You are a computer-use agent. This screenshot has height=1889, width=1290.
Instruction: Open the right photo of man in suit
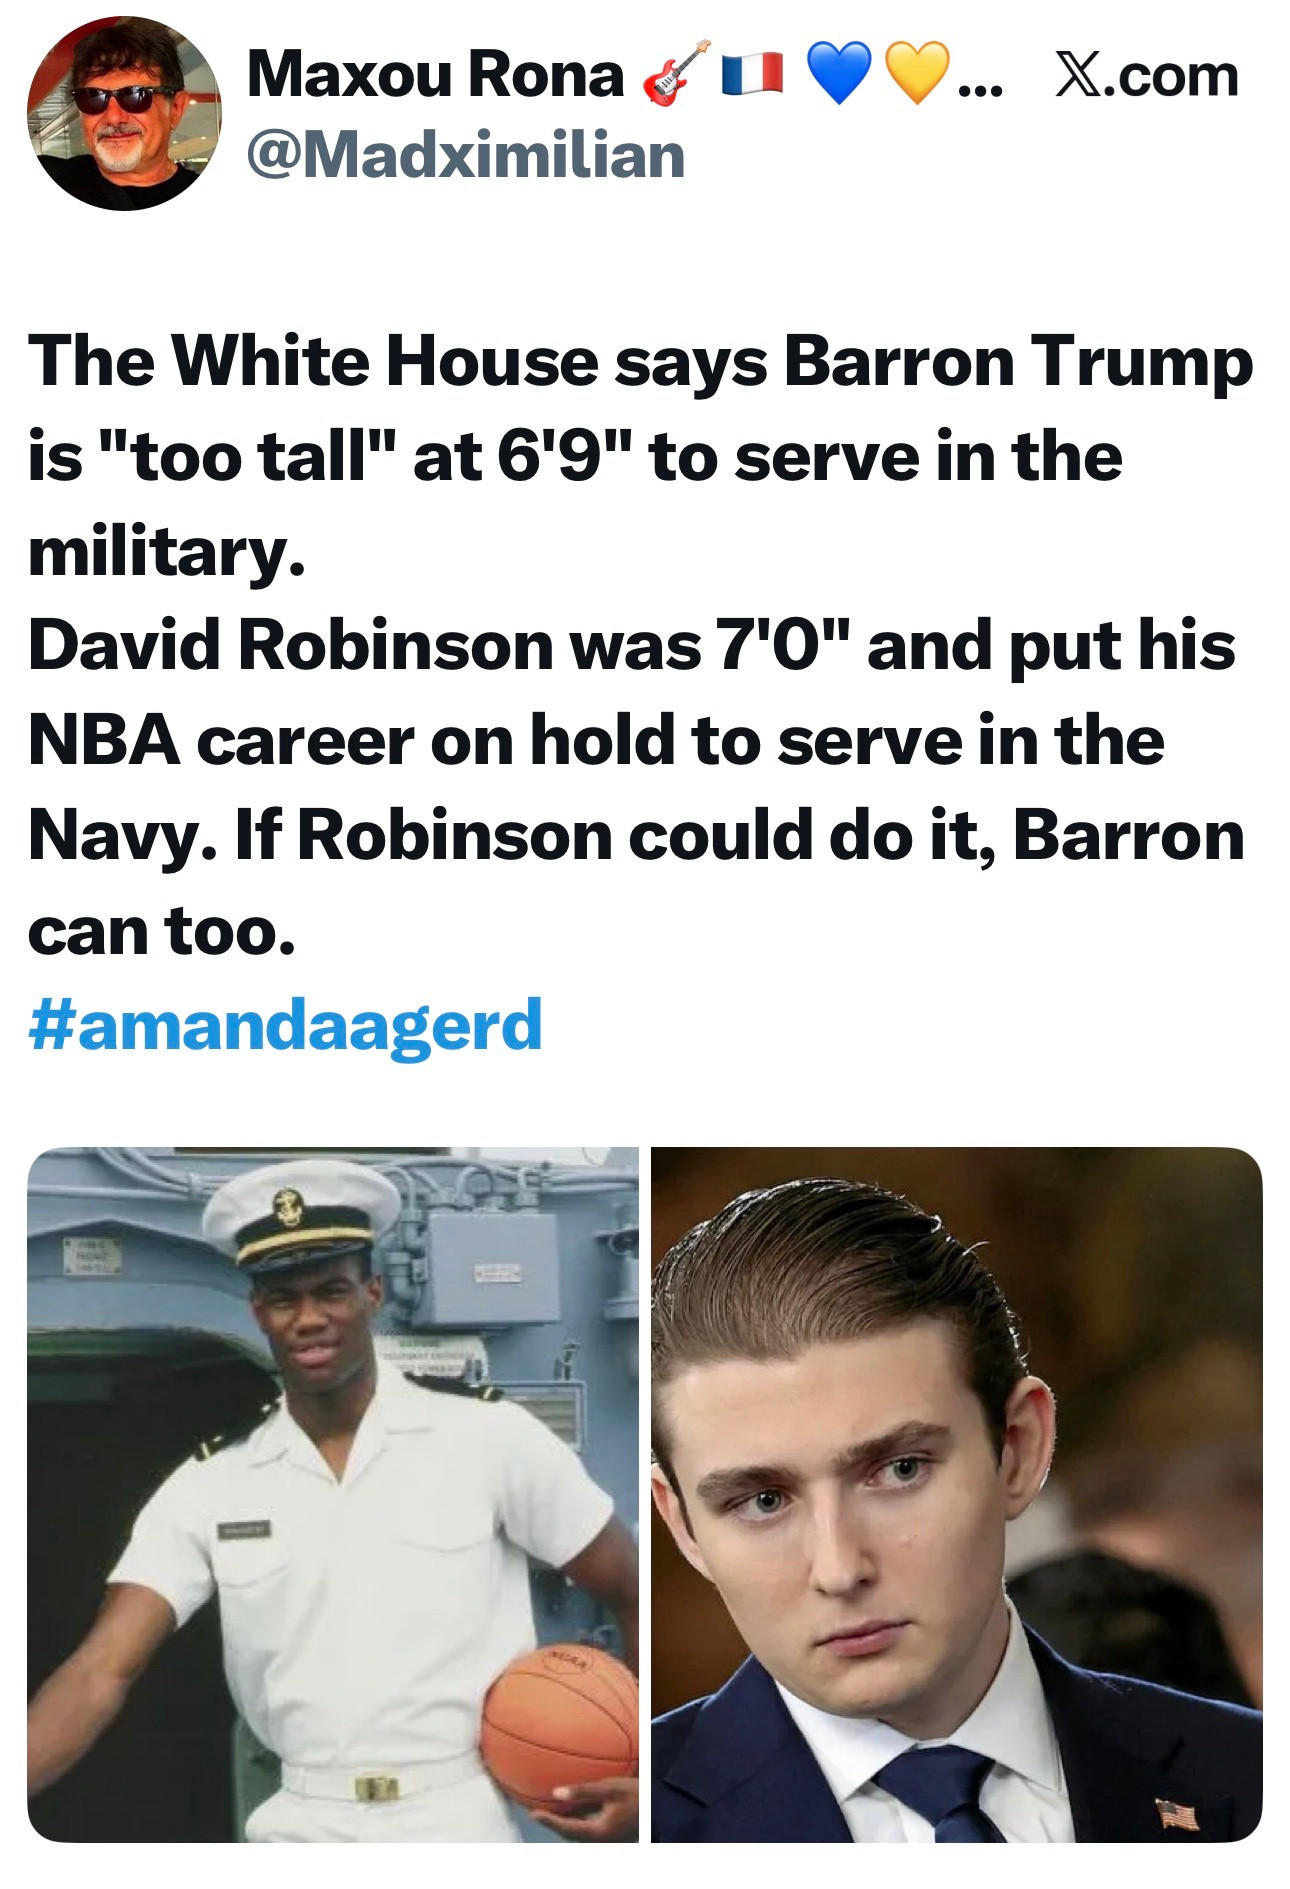(x=957, y=1494)
